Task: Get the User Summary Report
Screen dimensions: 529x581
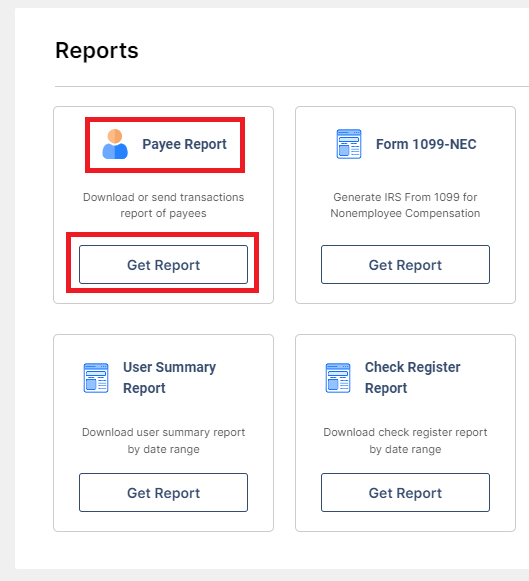Action: pyautogui.click(x=163, y=492)
